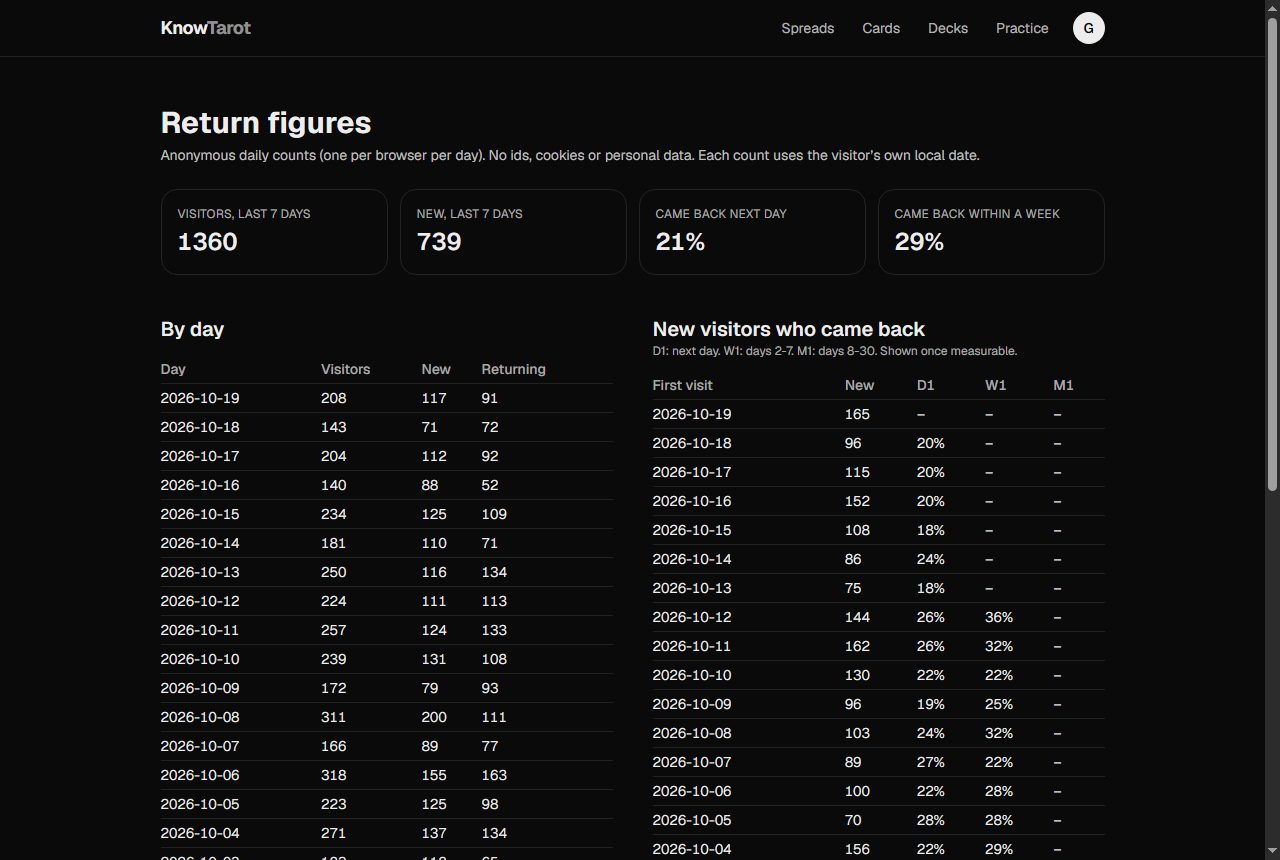Click the Day column header
The width and height of the screenshot is (1280, 860).
[173, 369]
